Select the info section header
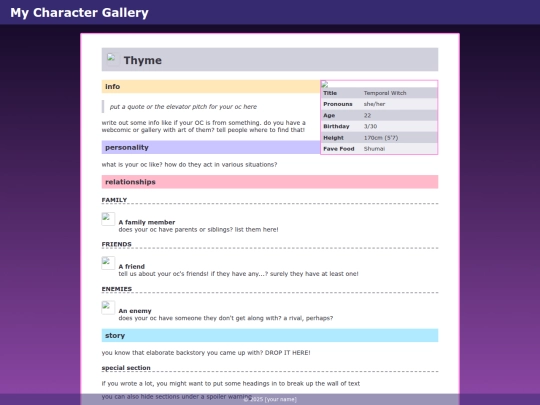 210,86
